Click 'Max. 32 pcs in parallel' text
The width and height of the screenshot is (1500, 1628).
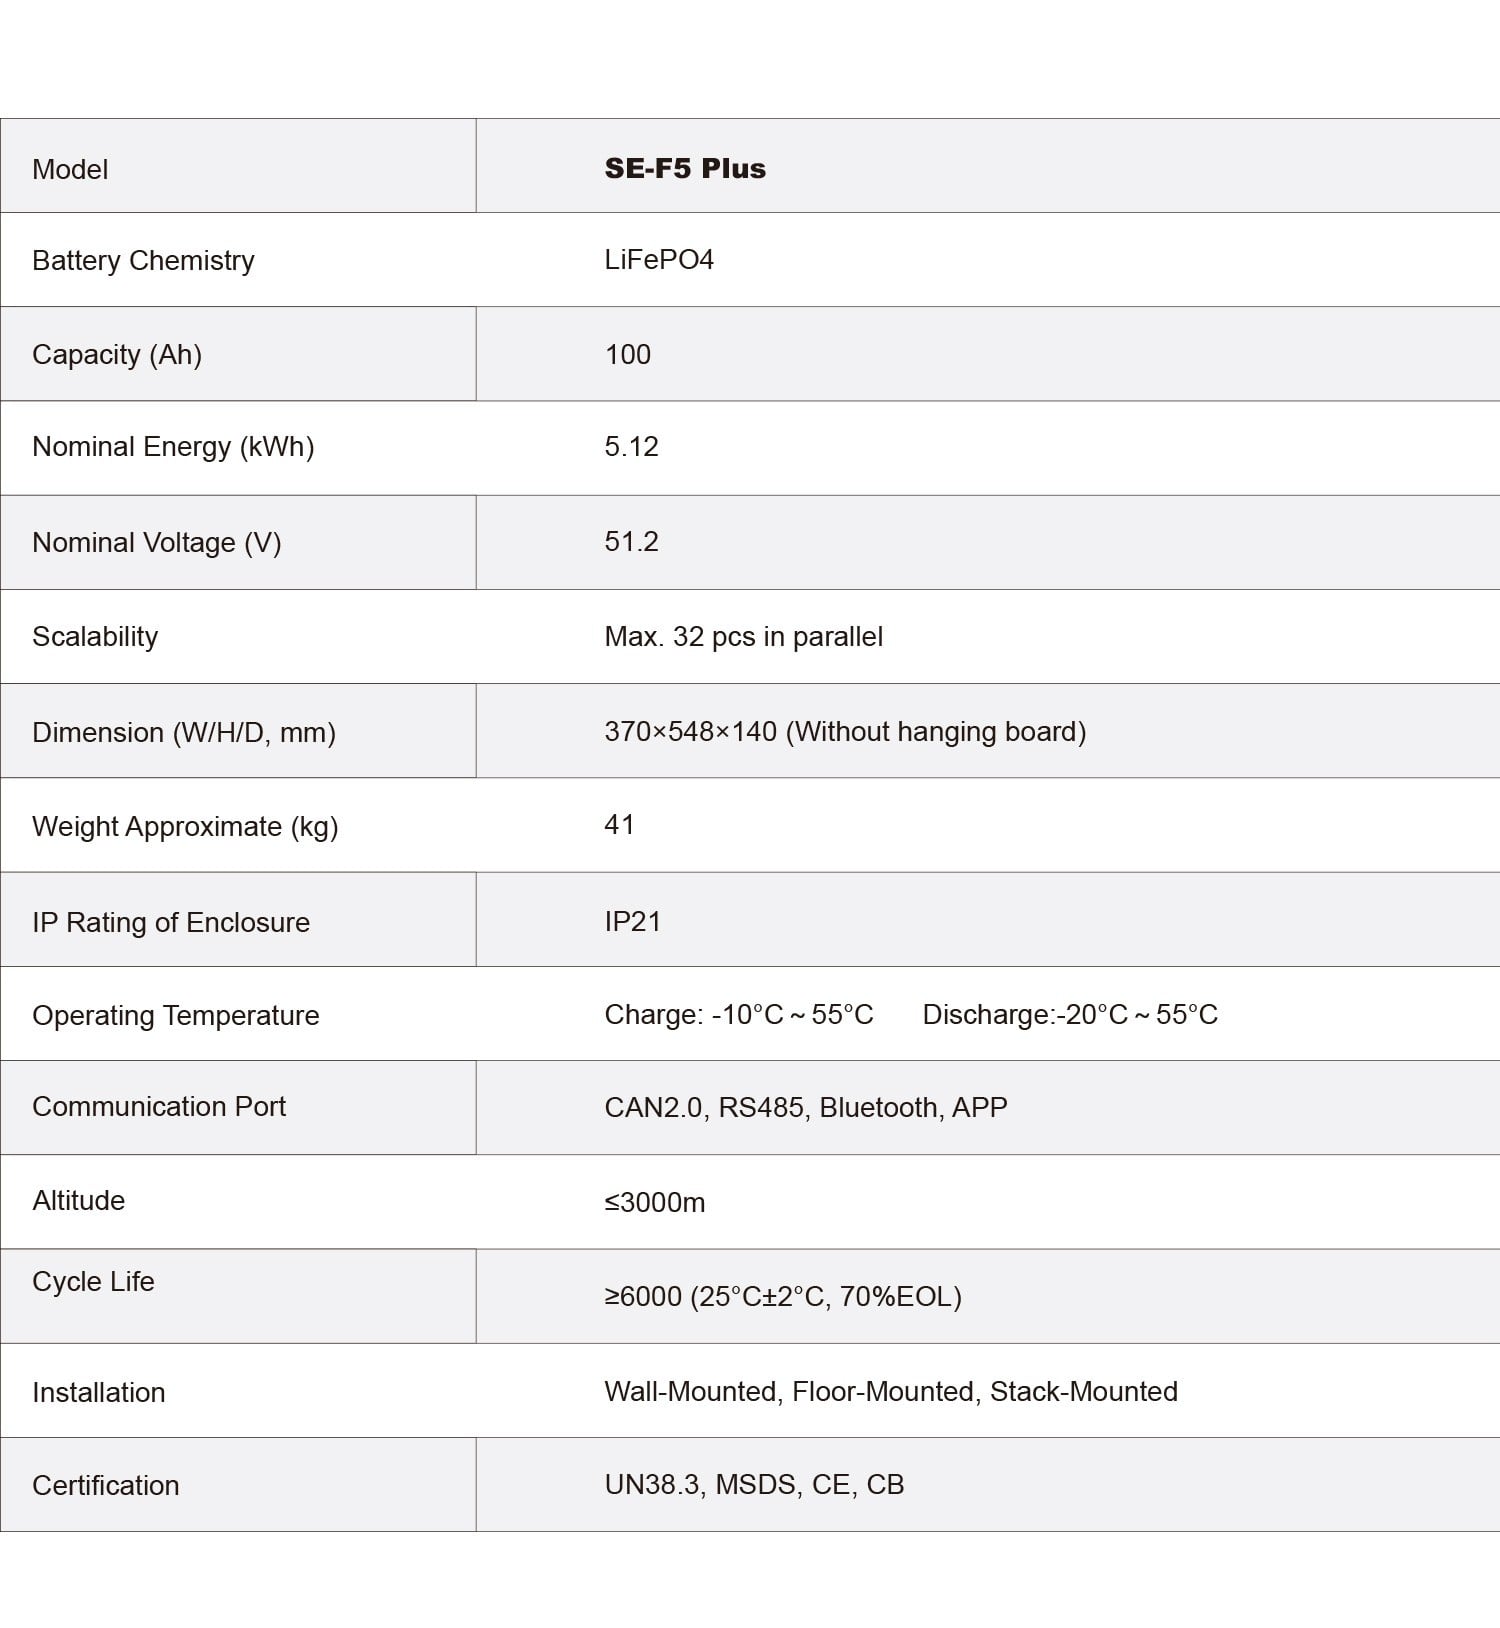click(x=743, y=637)
